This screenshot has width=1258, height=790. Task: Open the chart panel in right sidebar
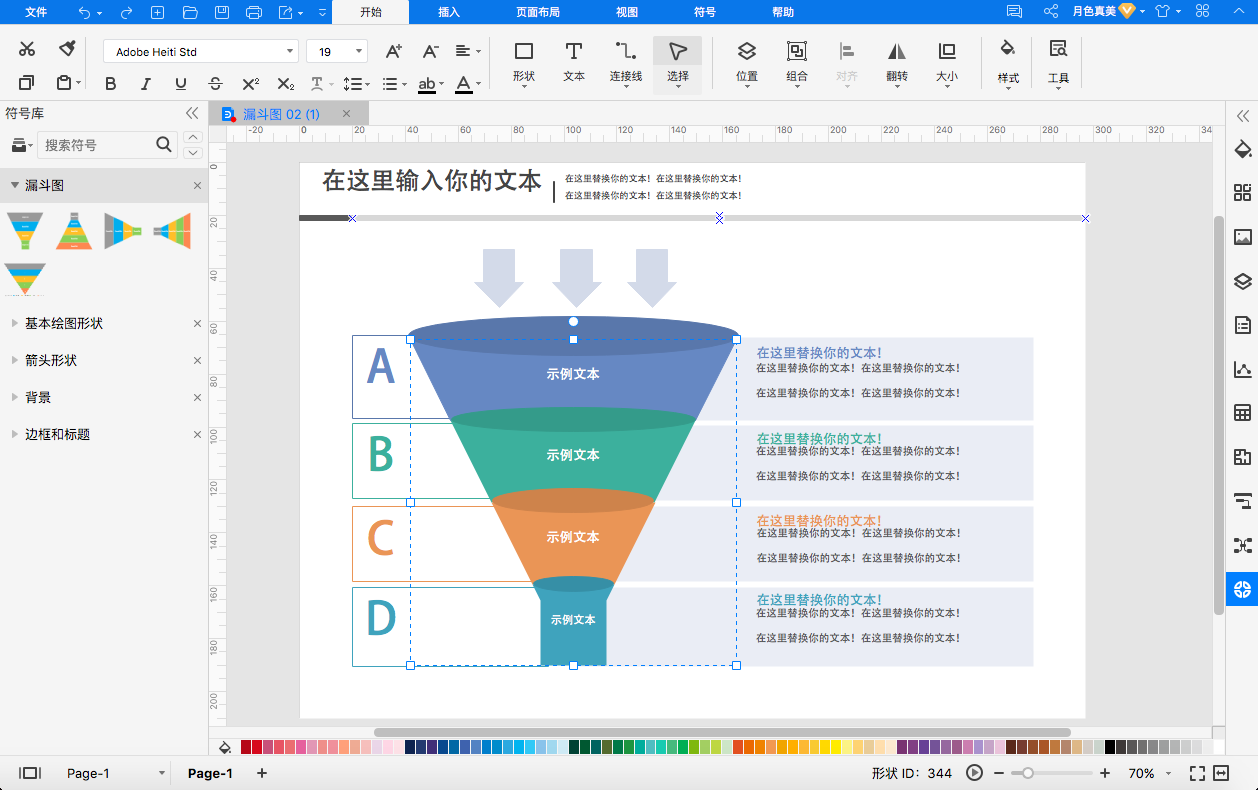1243,369
